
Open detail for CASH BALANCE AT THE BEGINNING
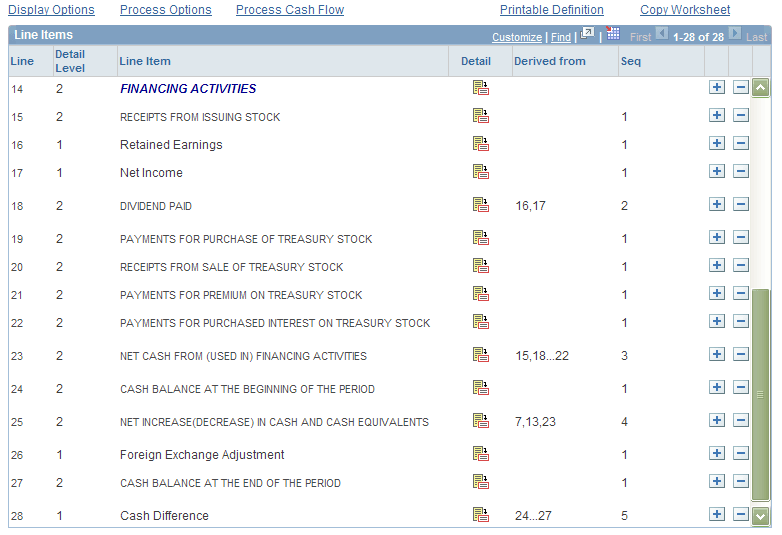coord(481,387)
